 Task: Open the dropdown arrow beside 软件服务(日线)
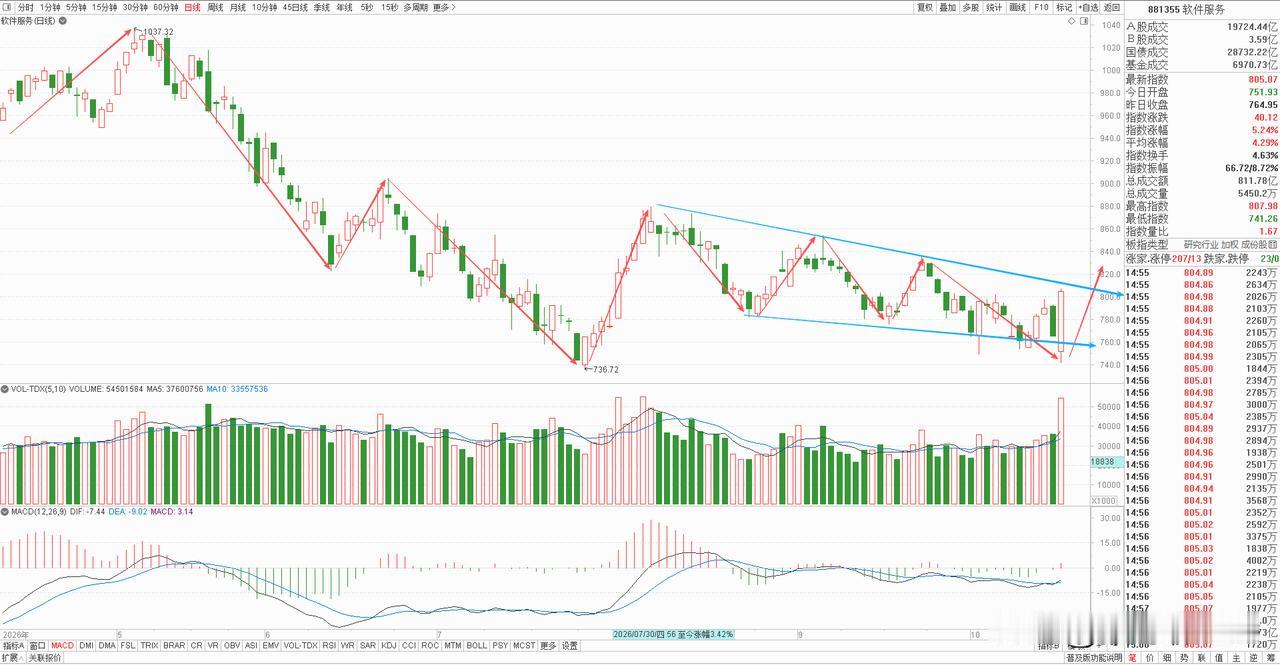click(x=62, y=20)
